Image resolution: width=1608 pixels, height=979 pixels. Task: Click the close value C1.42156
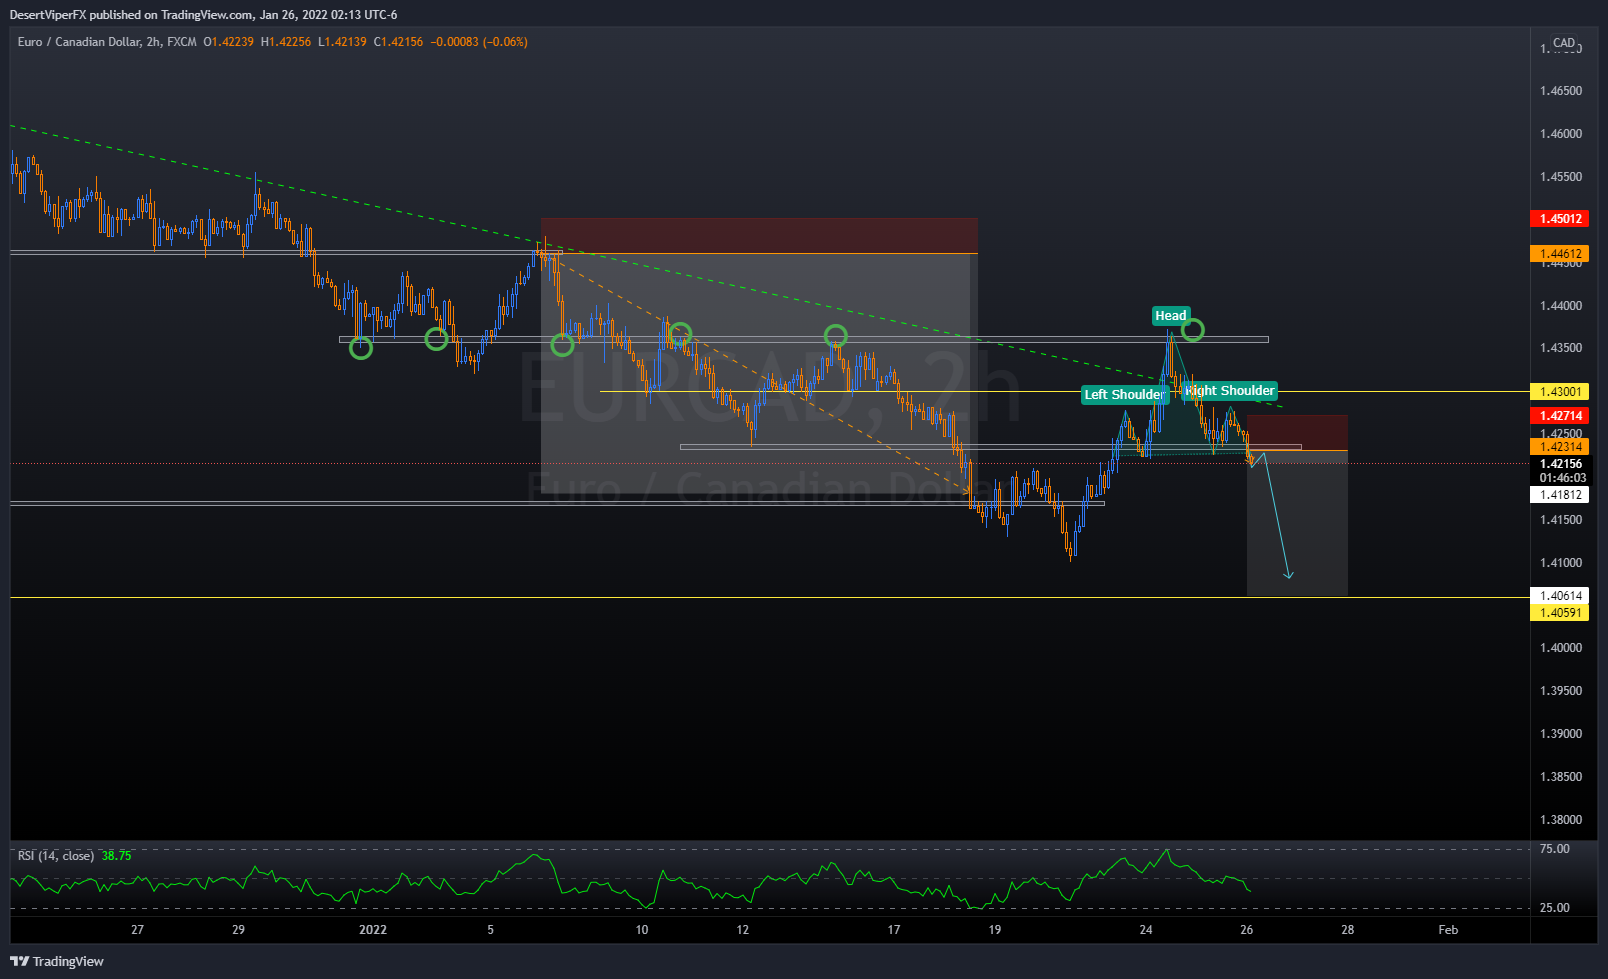(398, 42)
